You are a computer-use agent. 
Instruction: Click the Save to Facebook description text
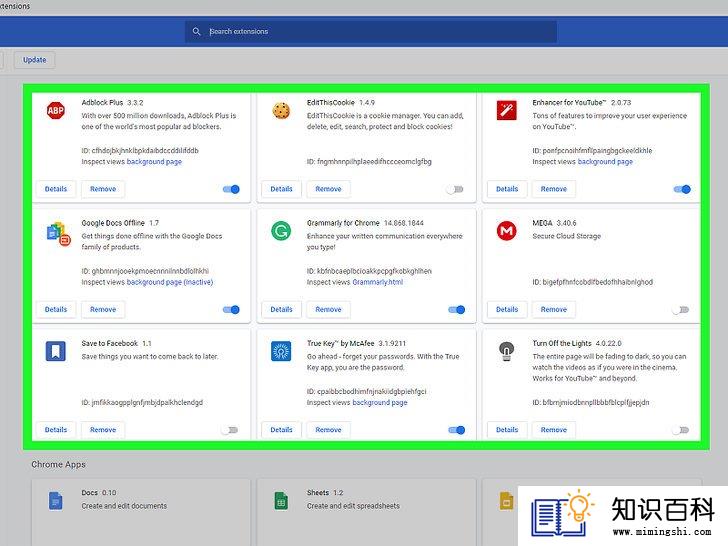pos(150,357)
